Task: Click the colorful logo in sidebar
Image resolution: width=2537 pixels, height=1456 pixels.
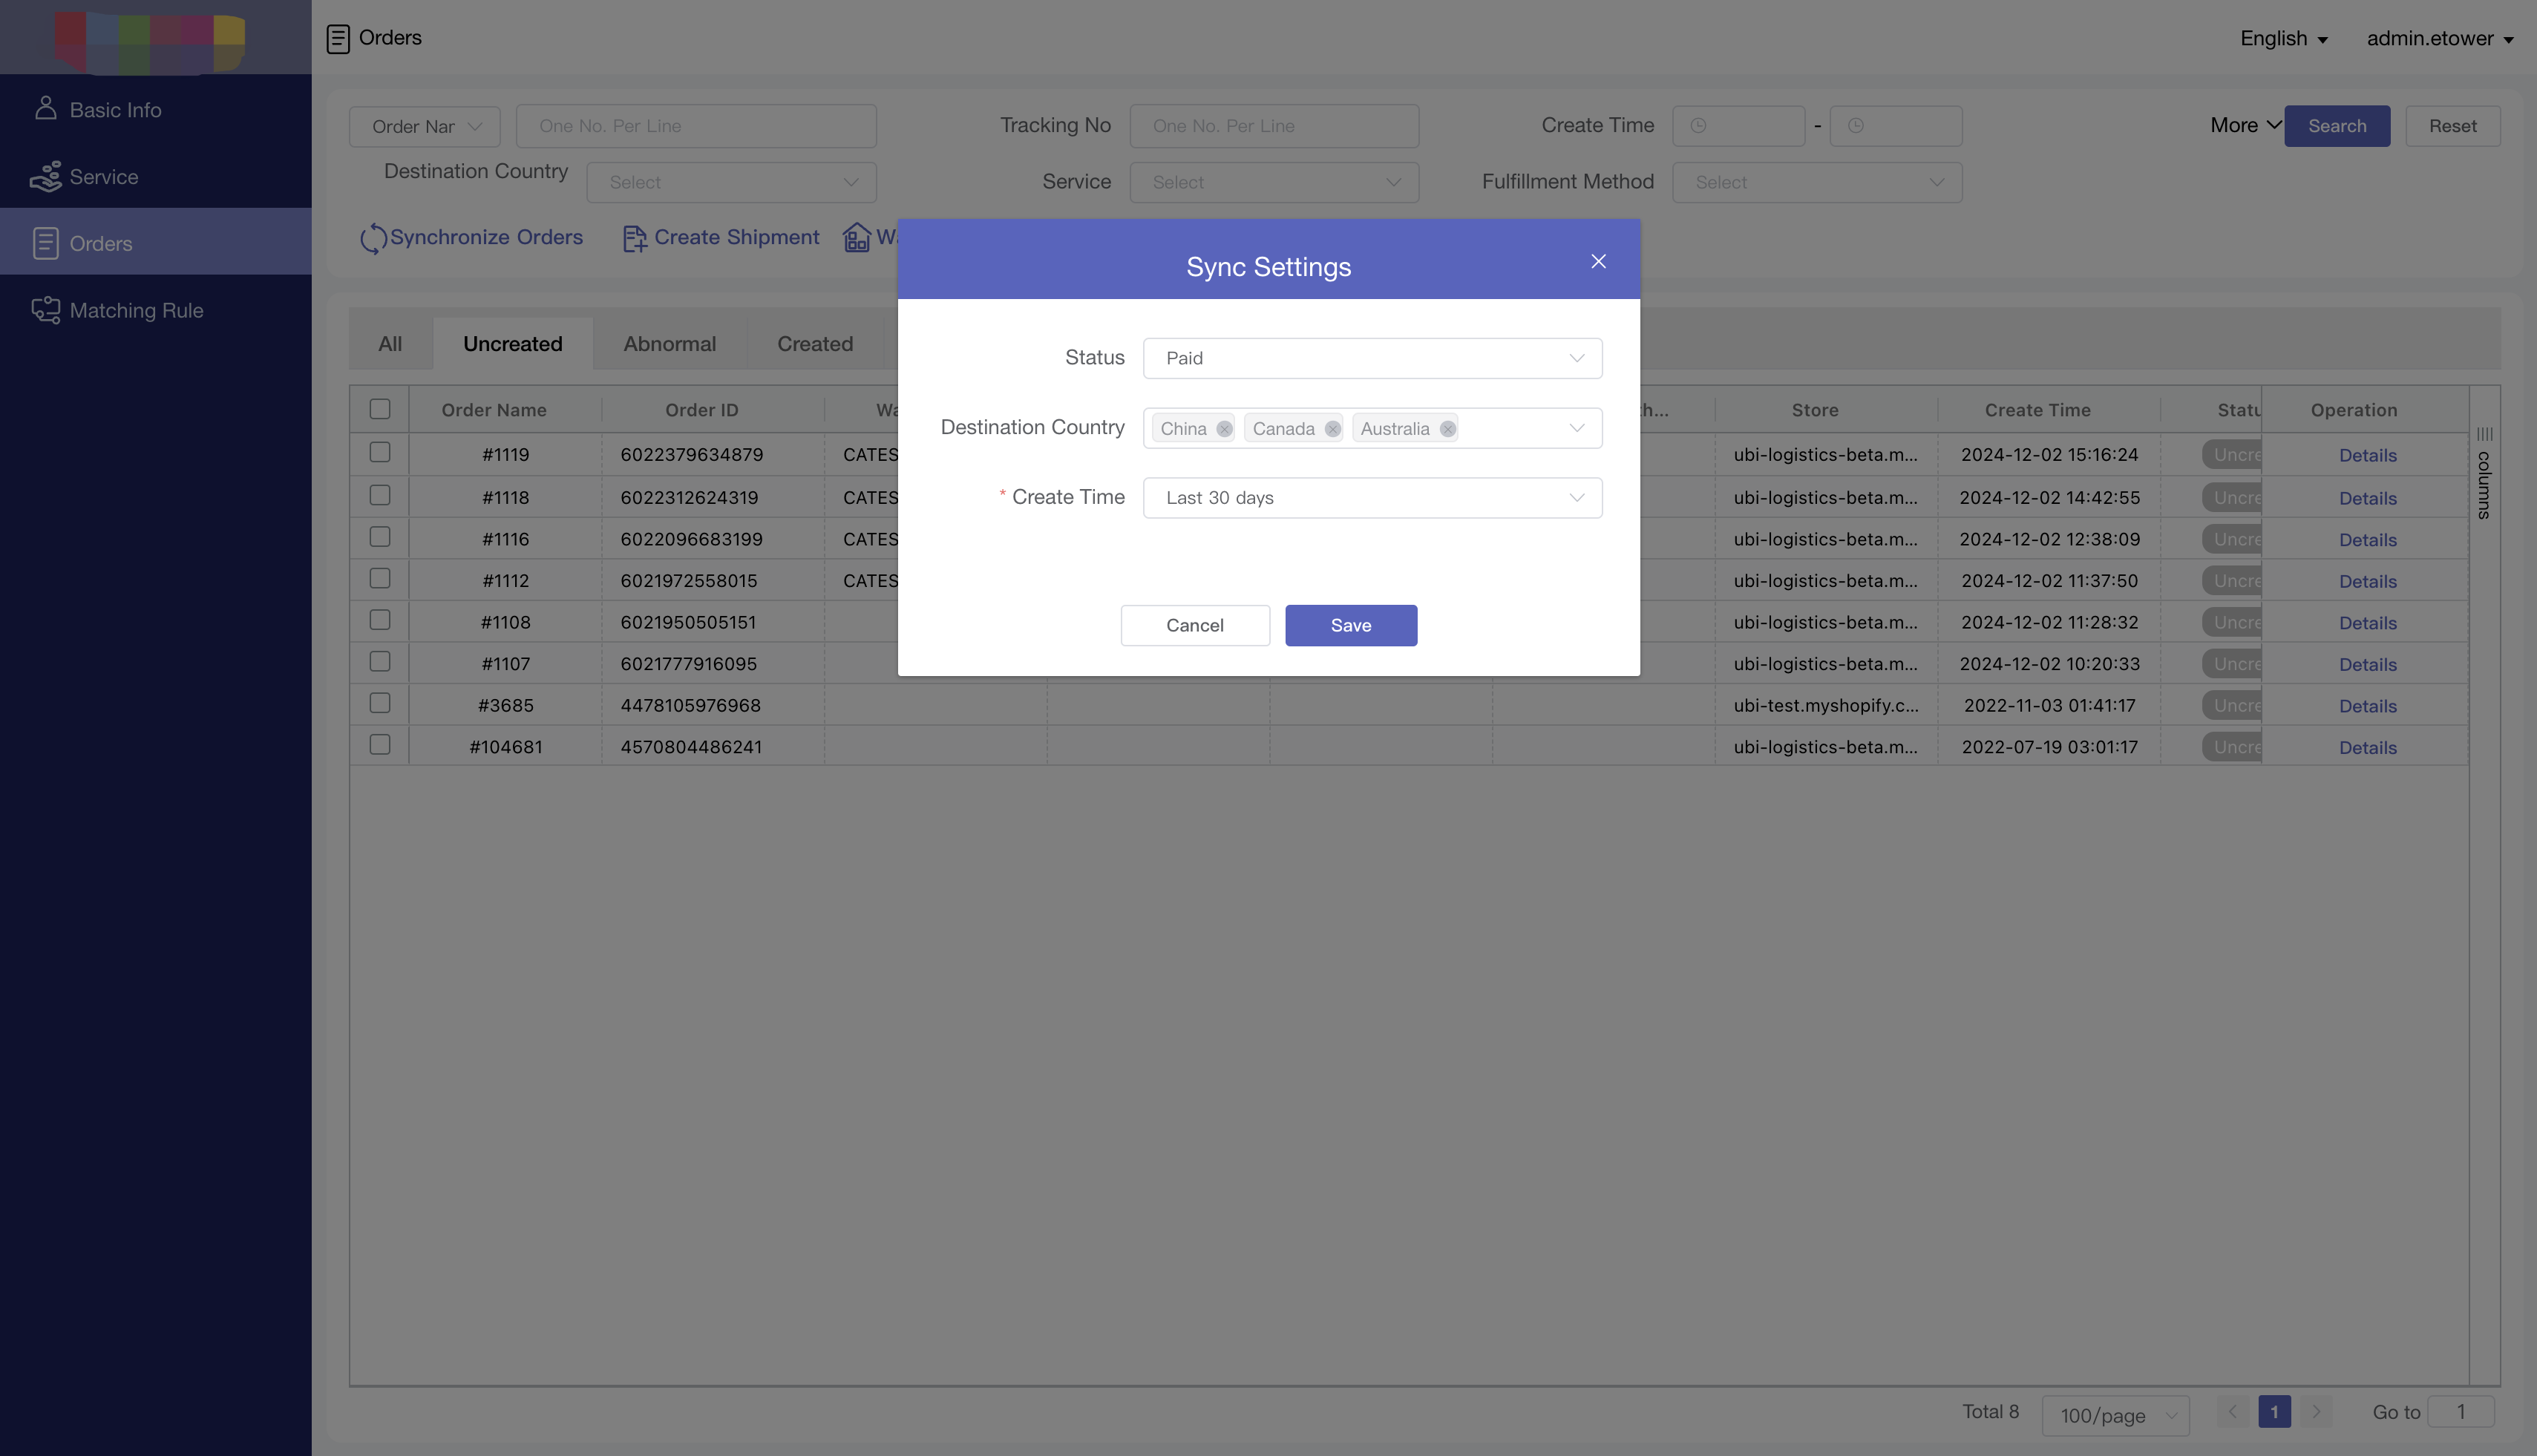Action: click(150, 42)
